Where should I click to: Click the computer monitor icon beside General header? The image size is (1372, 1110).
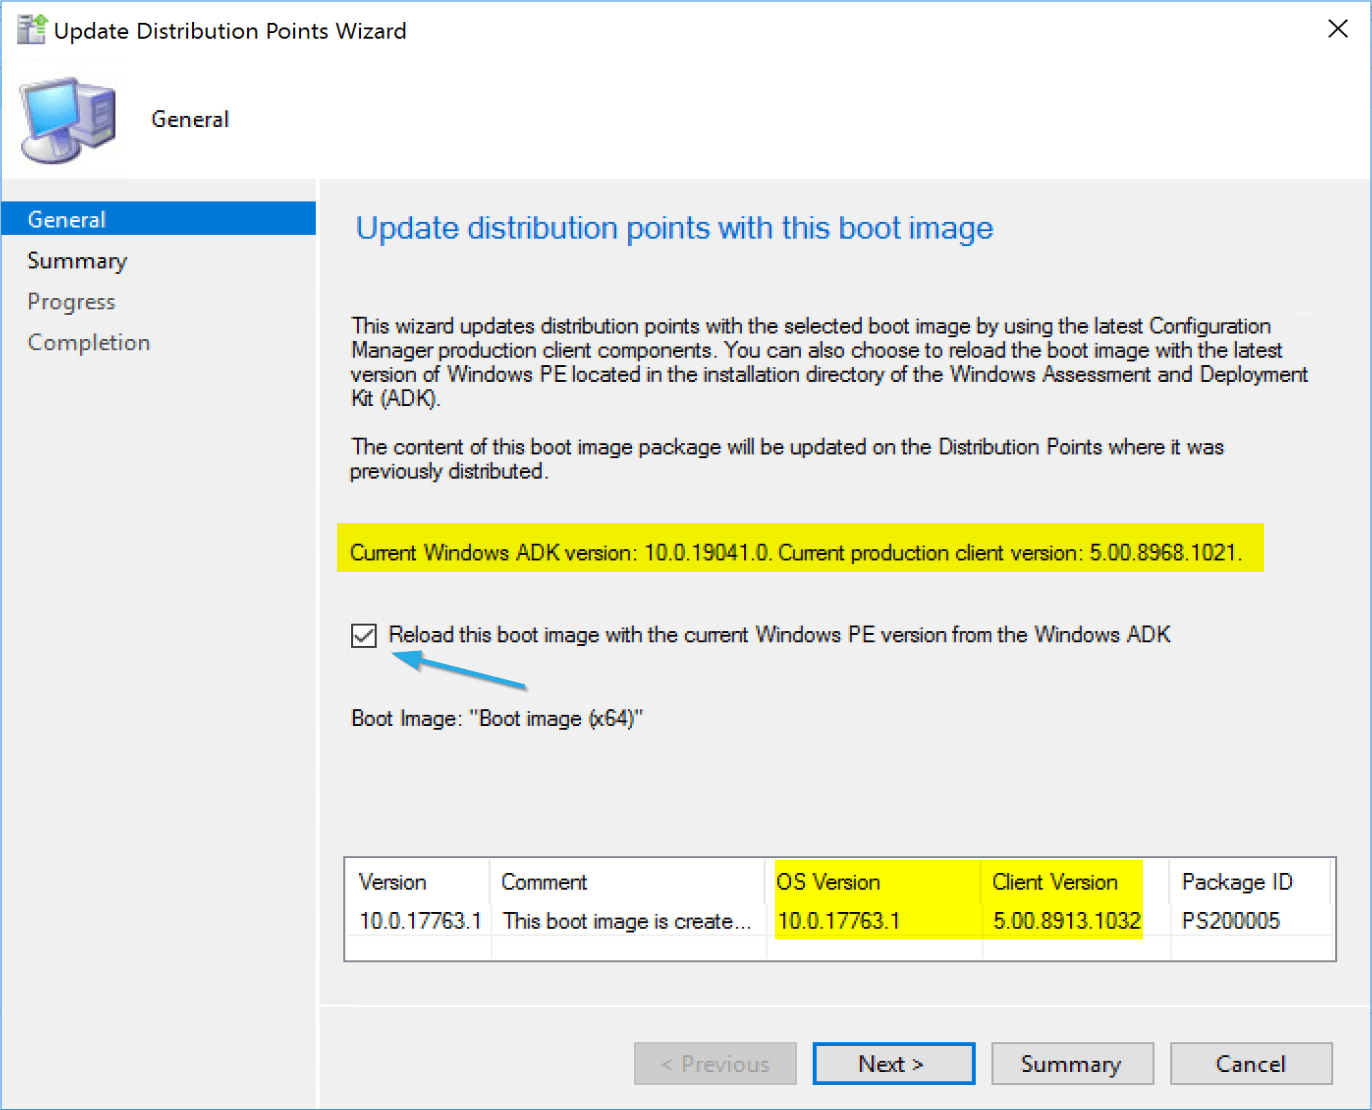tap(66, 118)
